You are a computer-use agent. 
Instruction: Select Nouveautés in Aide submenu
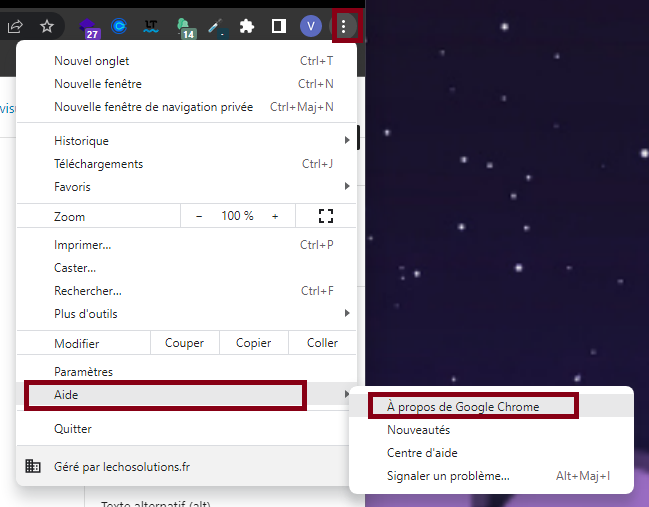(x=491, y=430)
